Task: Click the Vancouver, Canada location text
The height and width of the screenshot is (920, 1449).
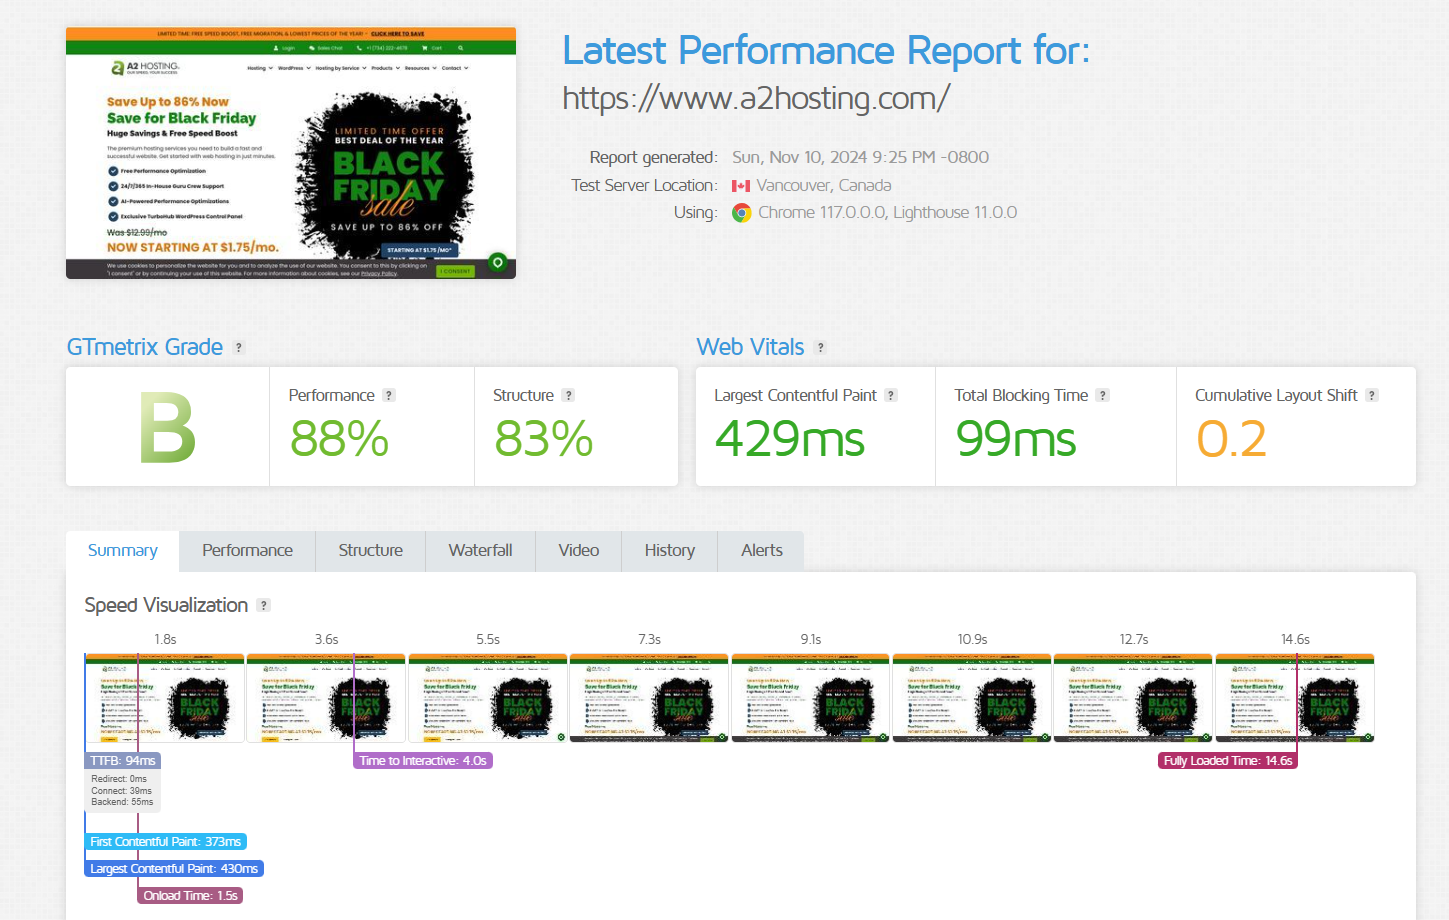Action: tap(823, 186)
